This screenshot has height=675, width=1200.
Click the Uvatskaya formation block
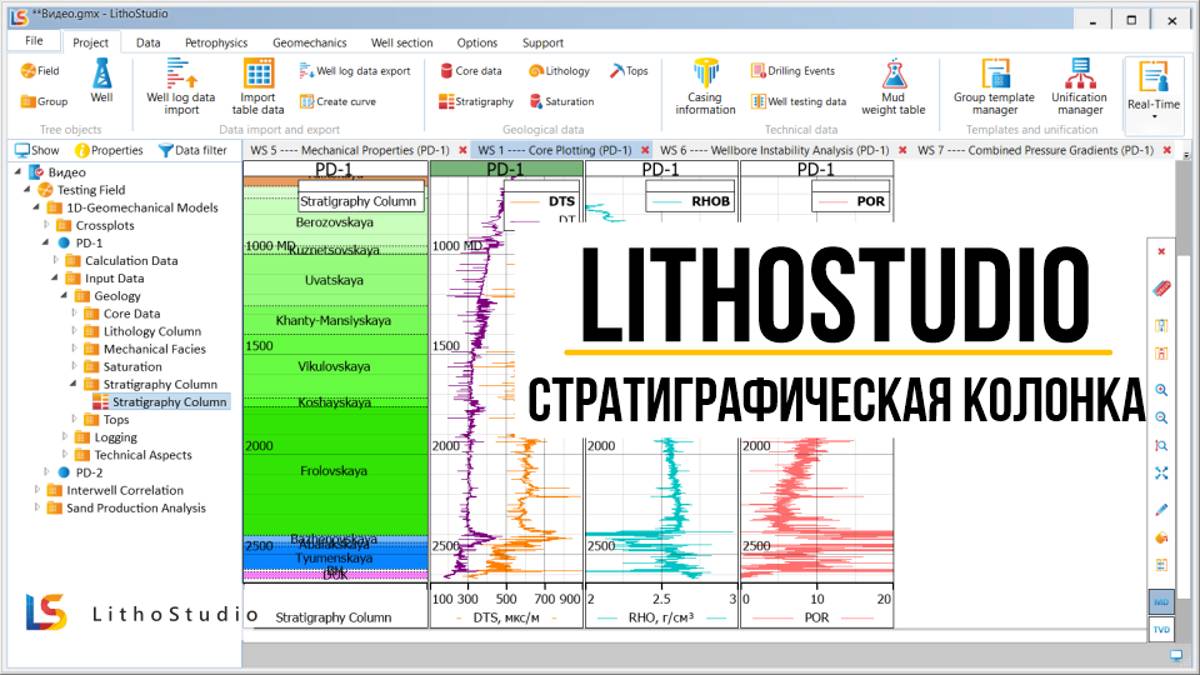click(x=335, y=280)
